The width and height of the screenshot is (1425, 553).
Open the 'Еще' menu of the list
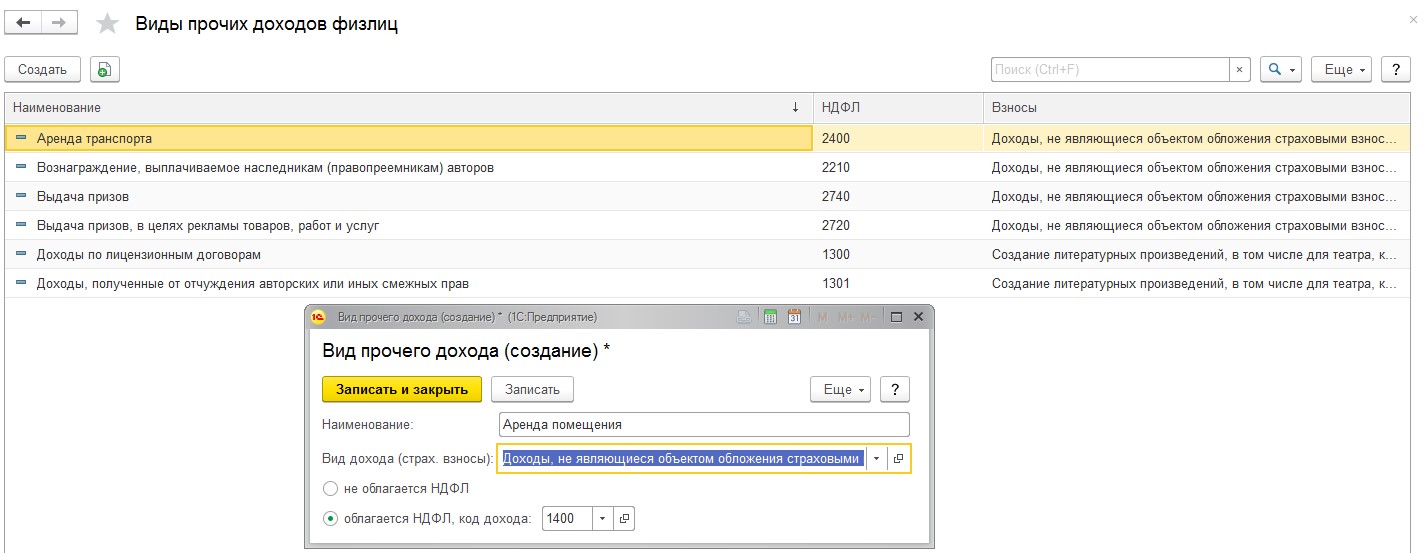coord(1341,69)
